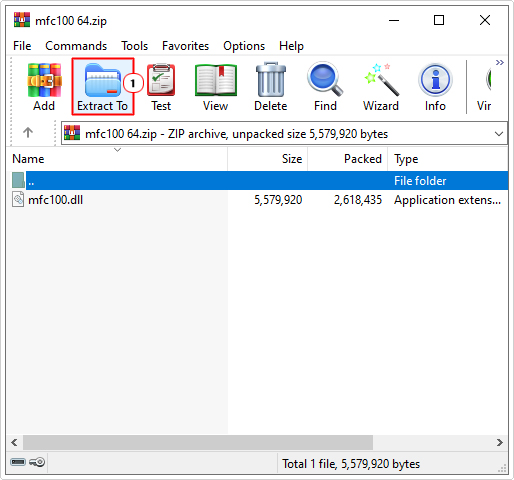Open the File menu
This screenshot has width=514, height=480.
[22, 46]
